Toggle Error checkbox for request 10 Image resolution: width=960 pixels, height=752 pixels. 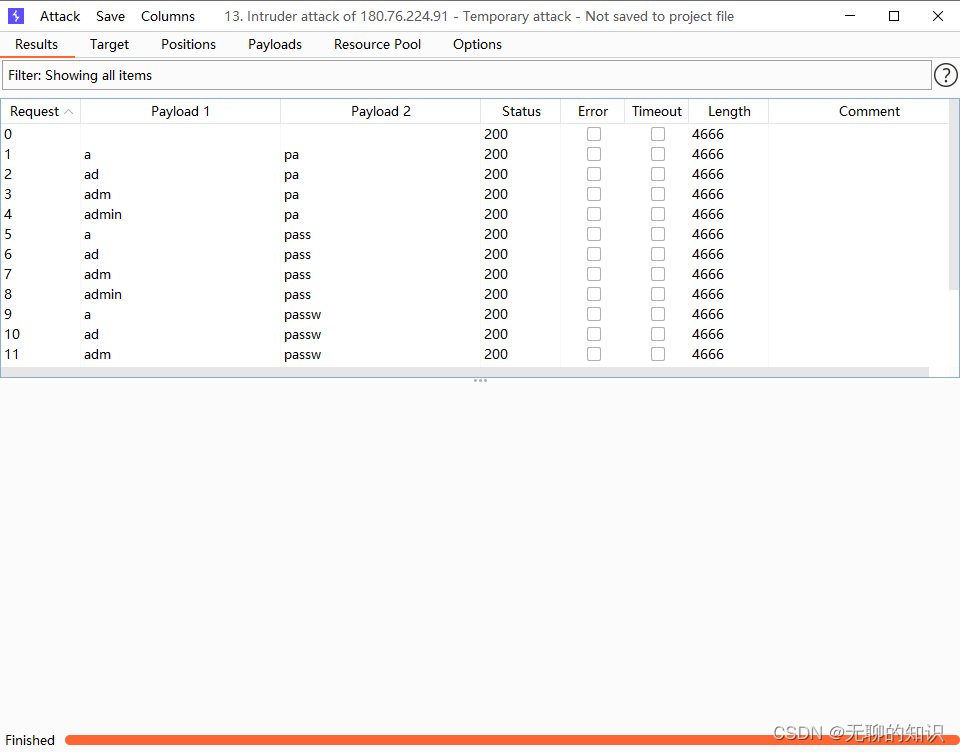tap(594, 334)
